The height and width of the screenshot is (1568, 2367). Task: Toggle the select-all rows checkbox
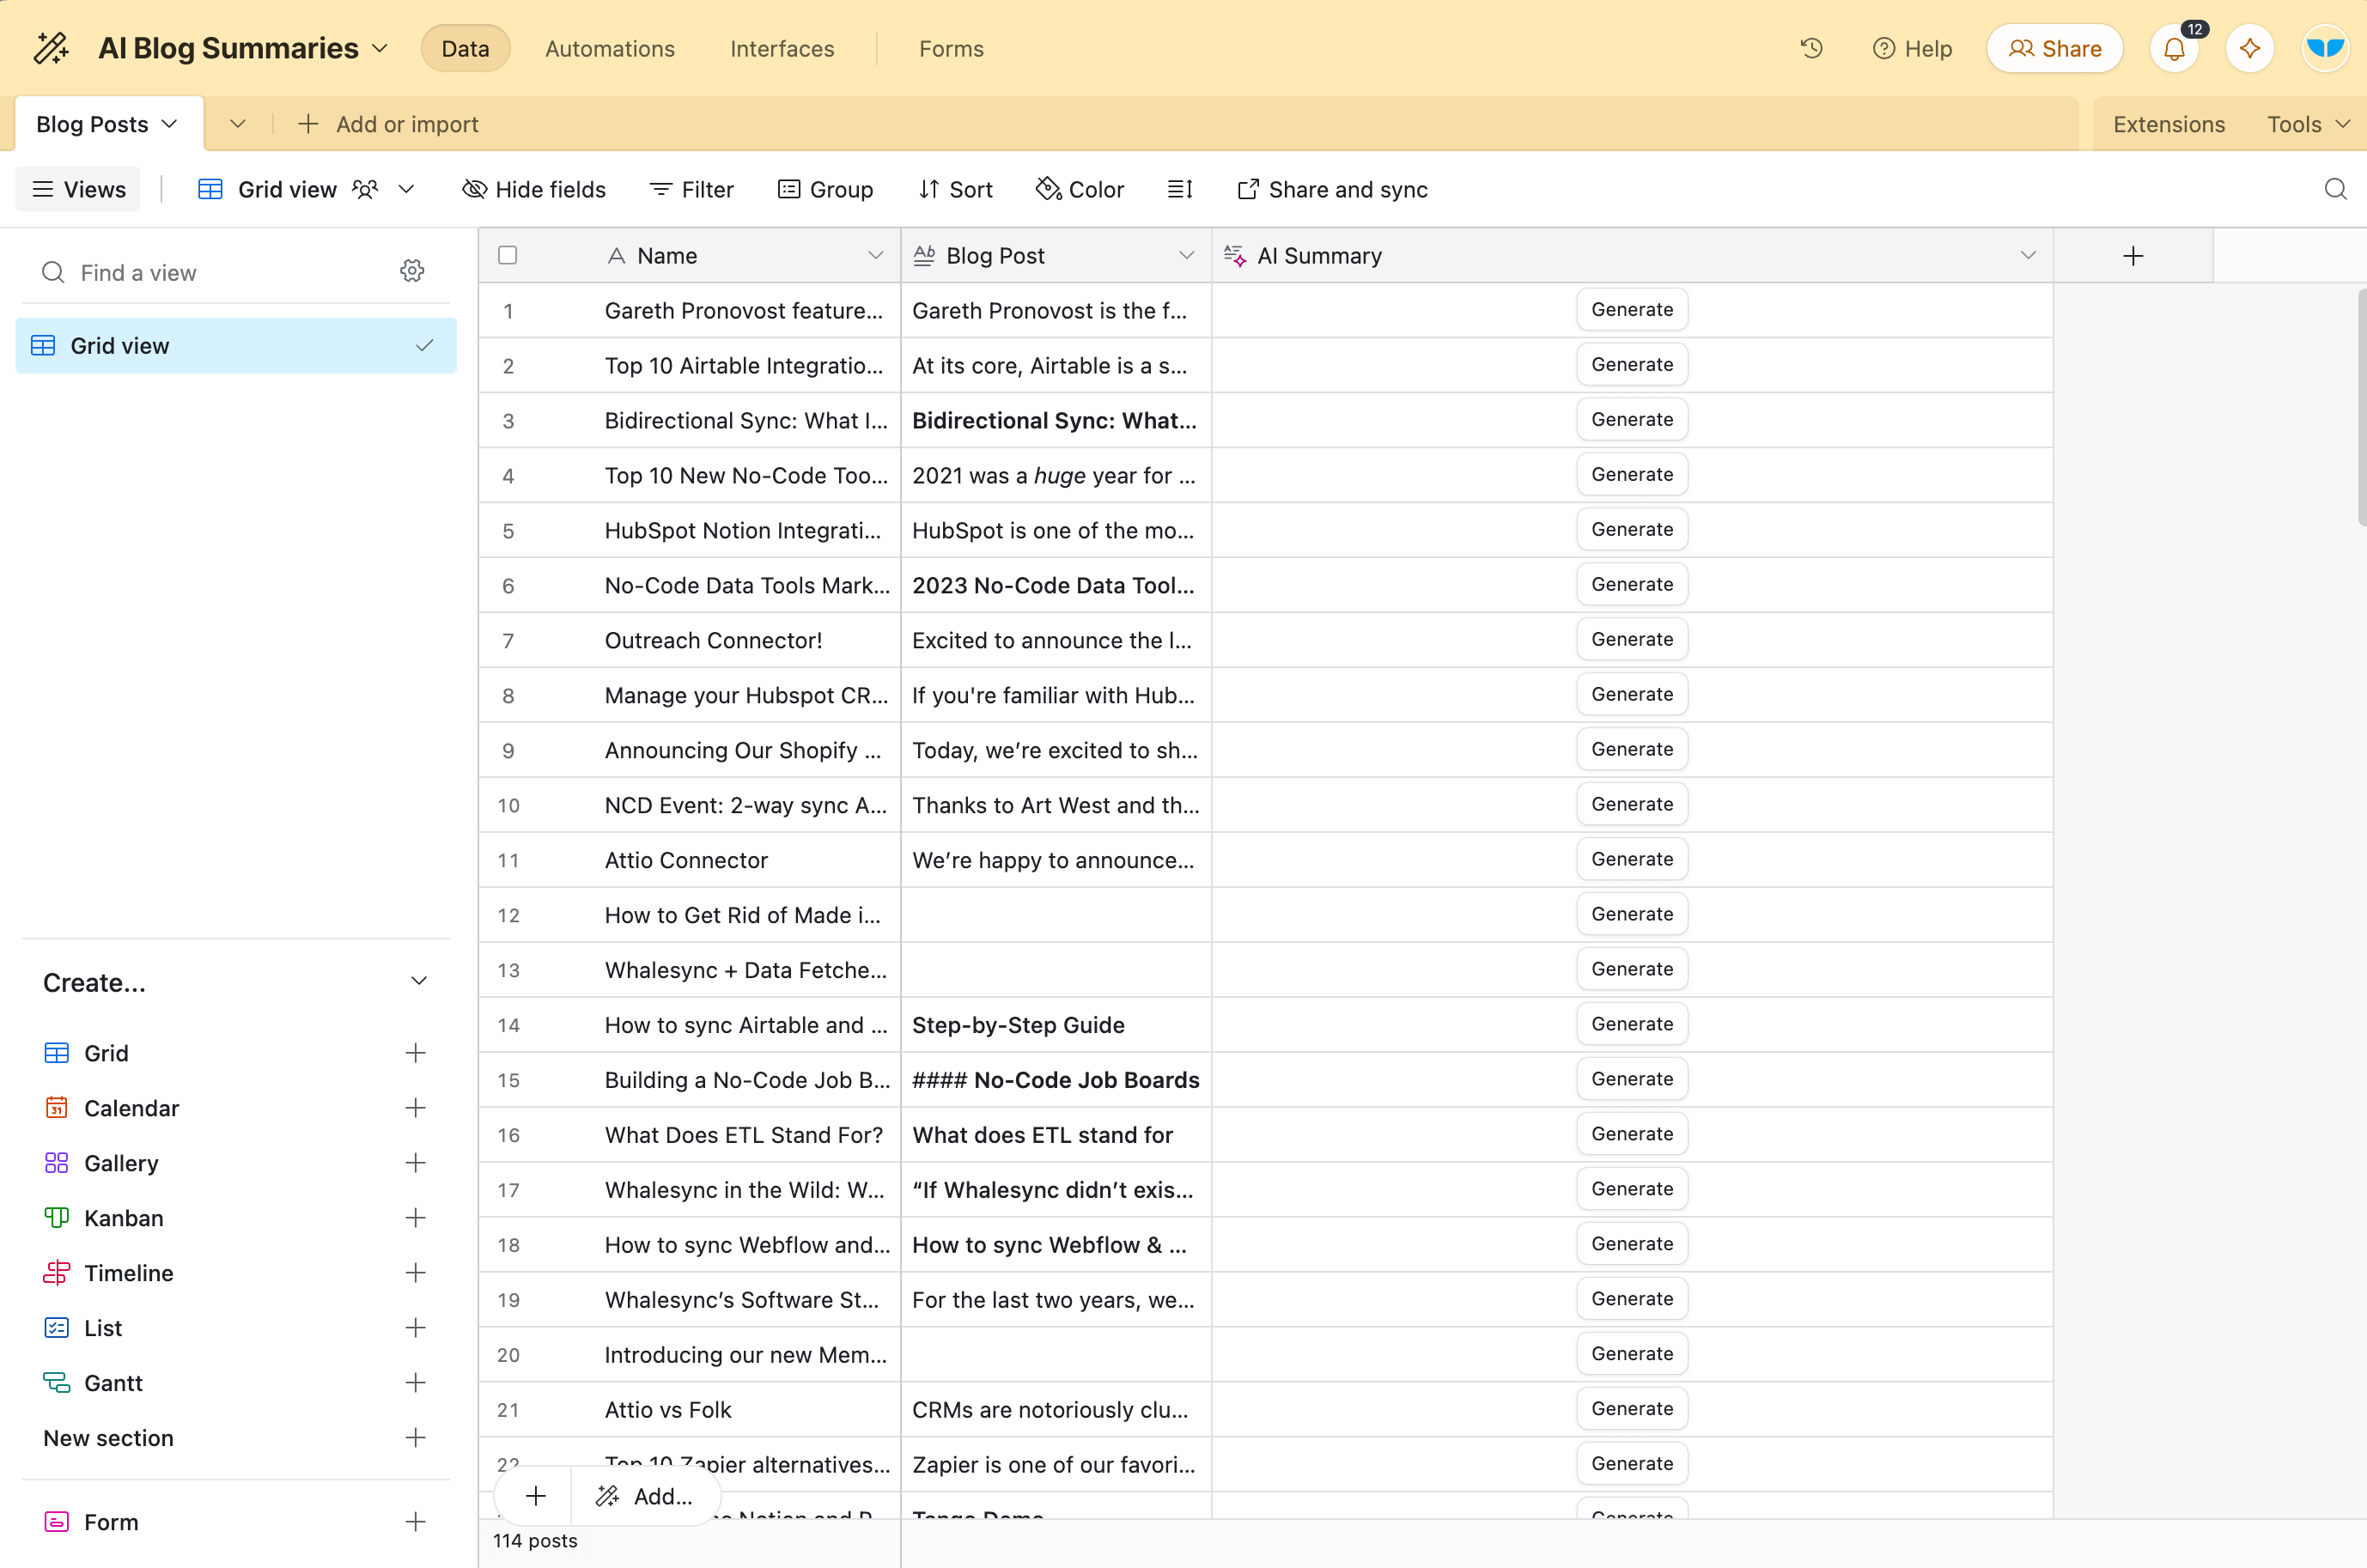pos(508,256)
